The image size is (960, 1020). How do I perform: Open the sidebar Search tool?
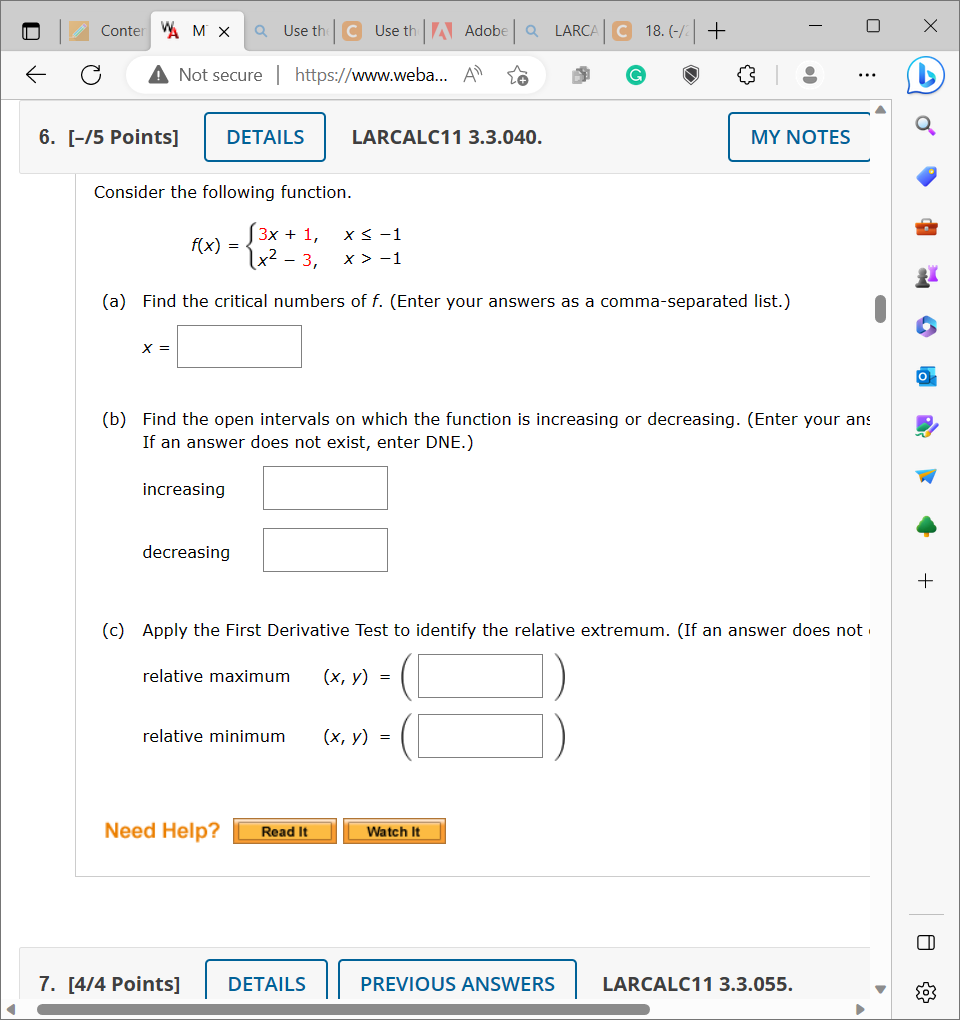(925, 126)
